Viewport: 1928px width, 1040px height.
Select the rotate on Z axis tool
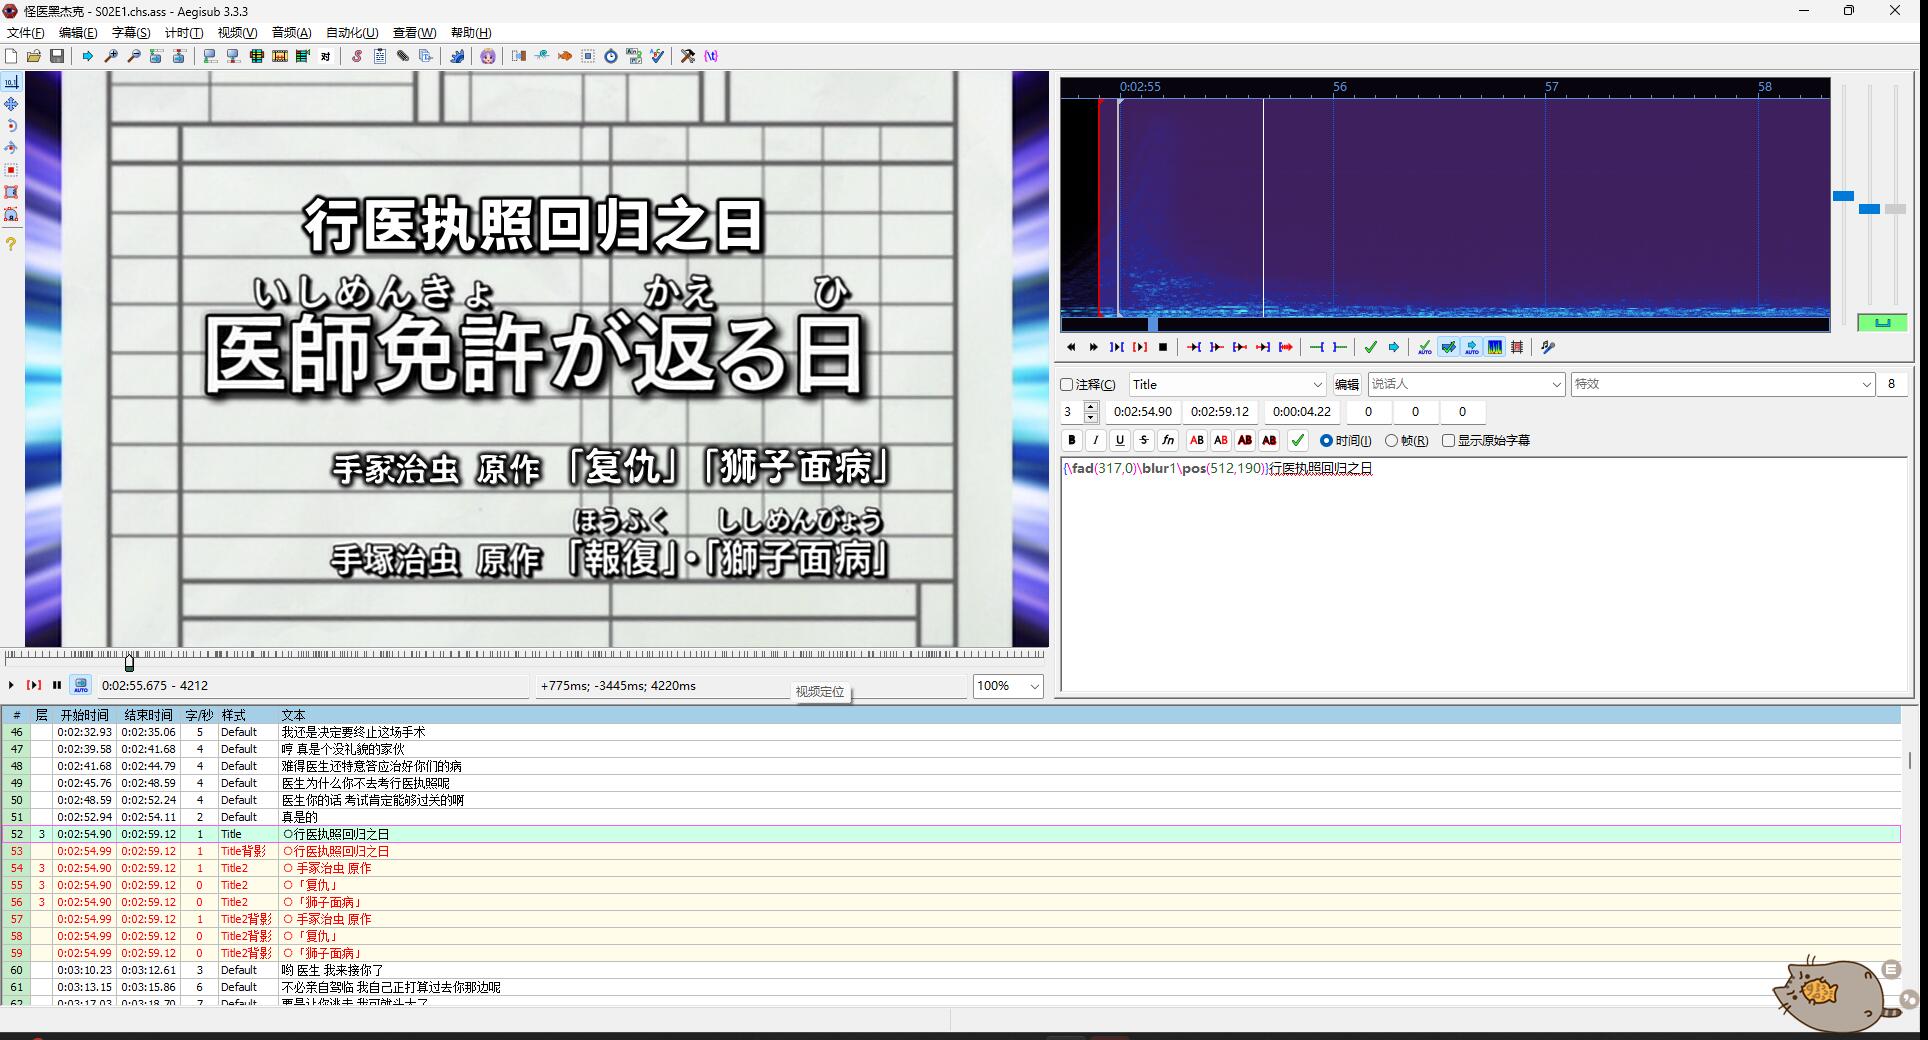(11, 126)
